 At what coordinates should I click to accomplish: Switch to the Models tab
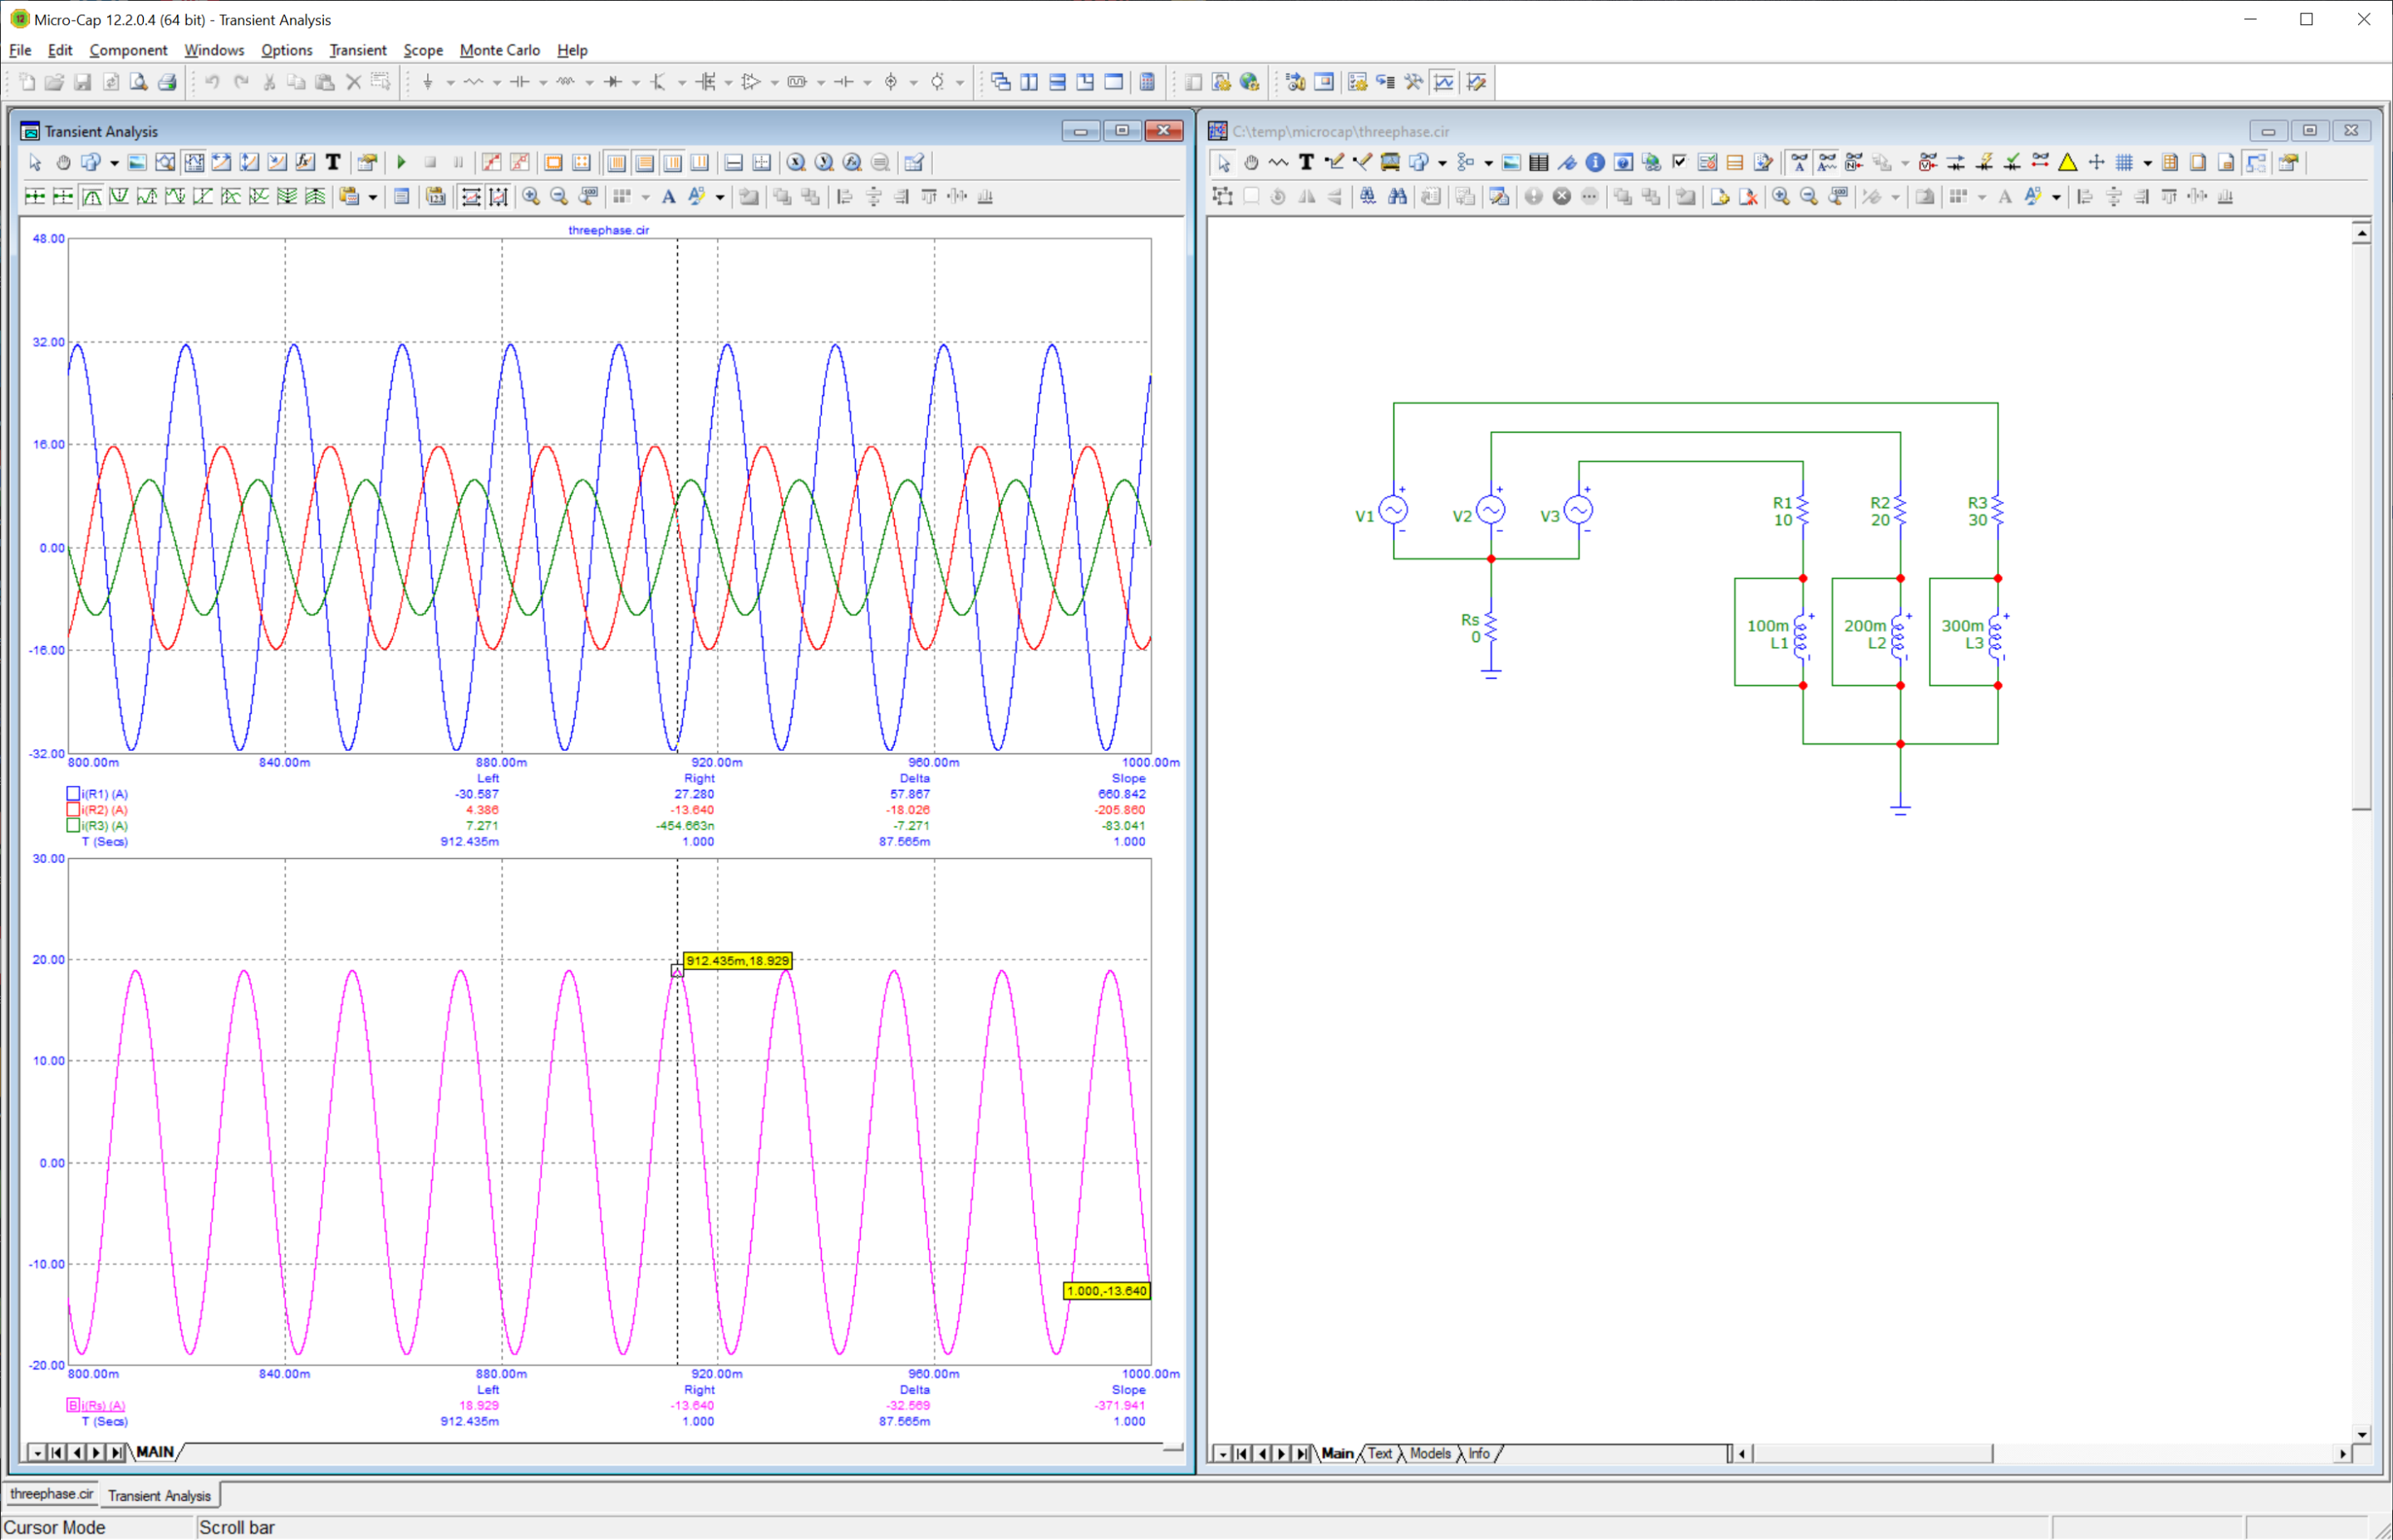pyautogui.click(x=1429, y=1453)
